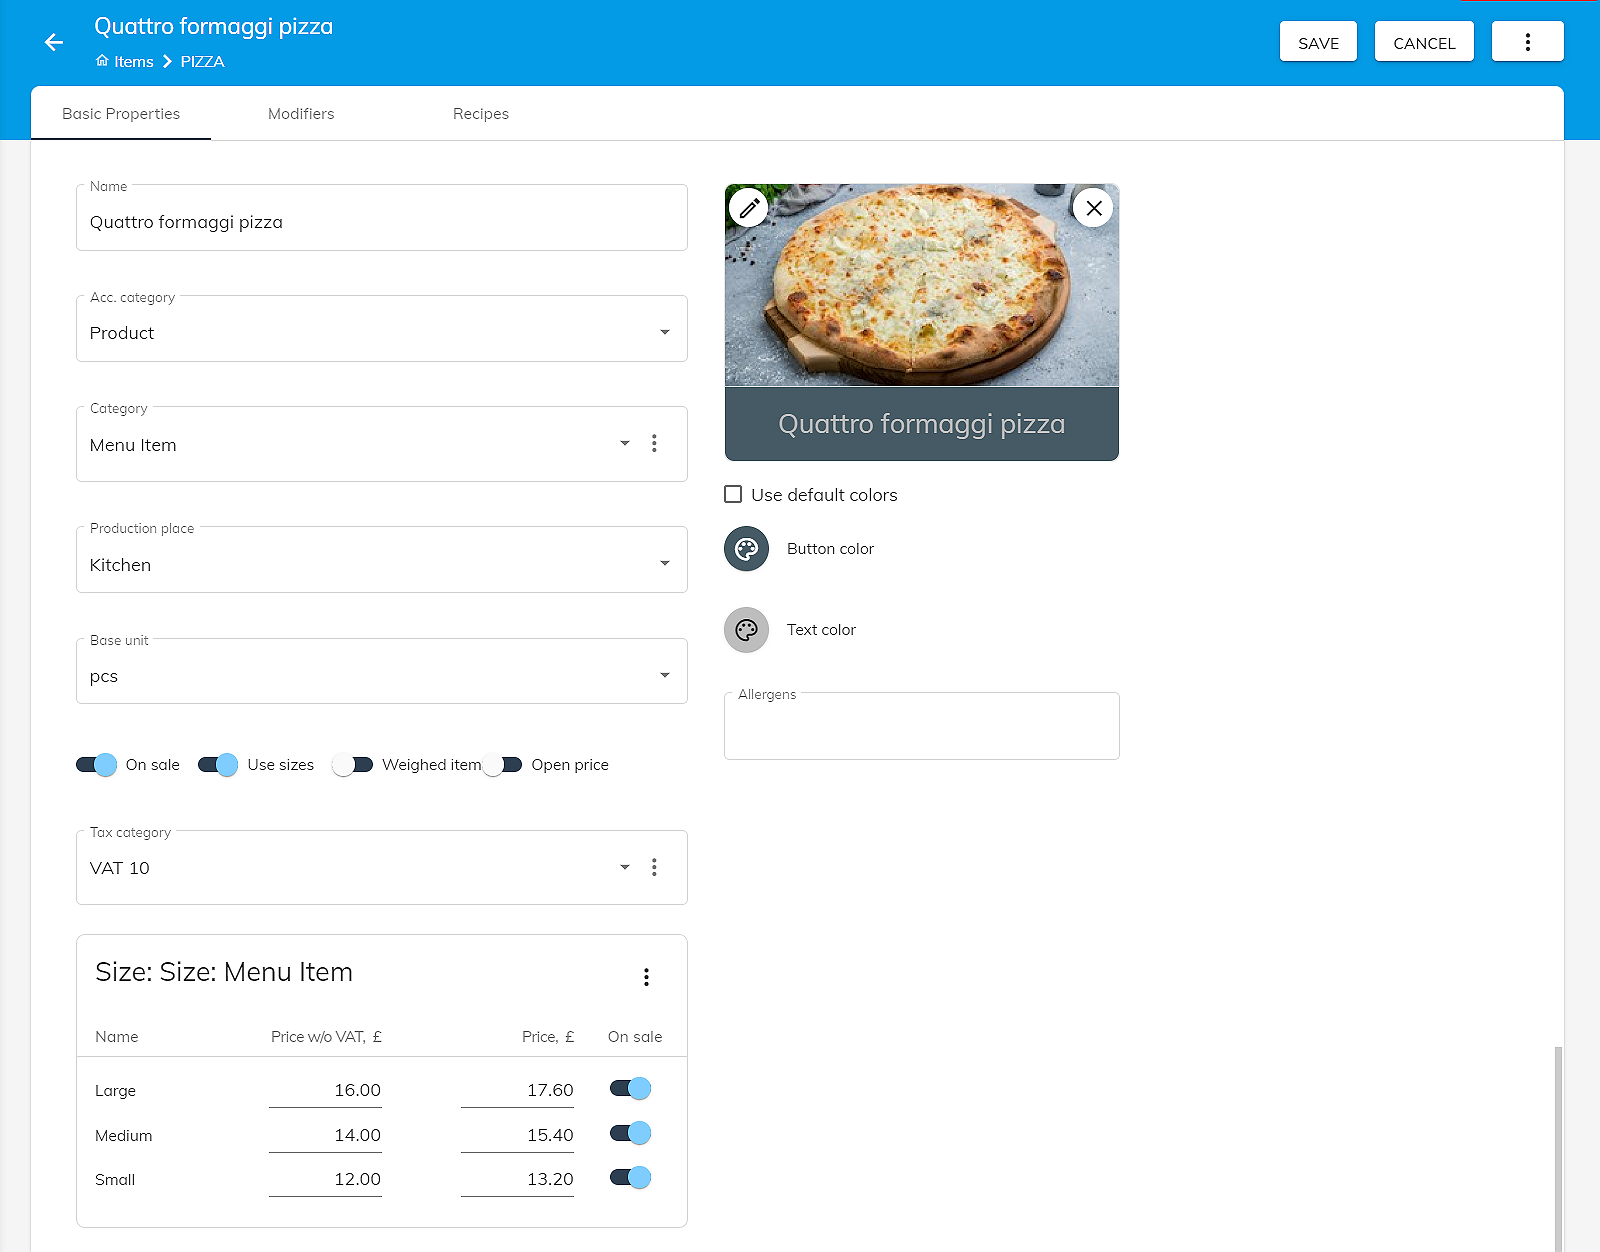The width and height of the screenshot is (1600, 1252).
Task: Open the Recipes tab
Action: coord(480,114)
